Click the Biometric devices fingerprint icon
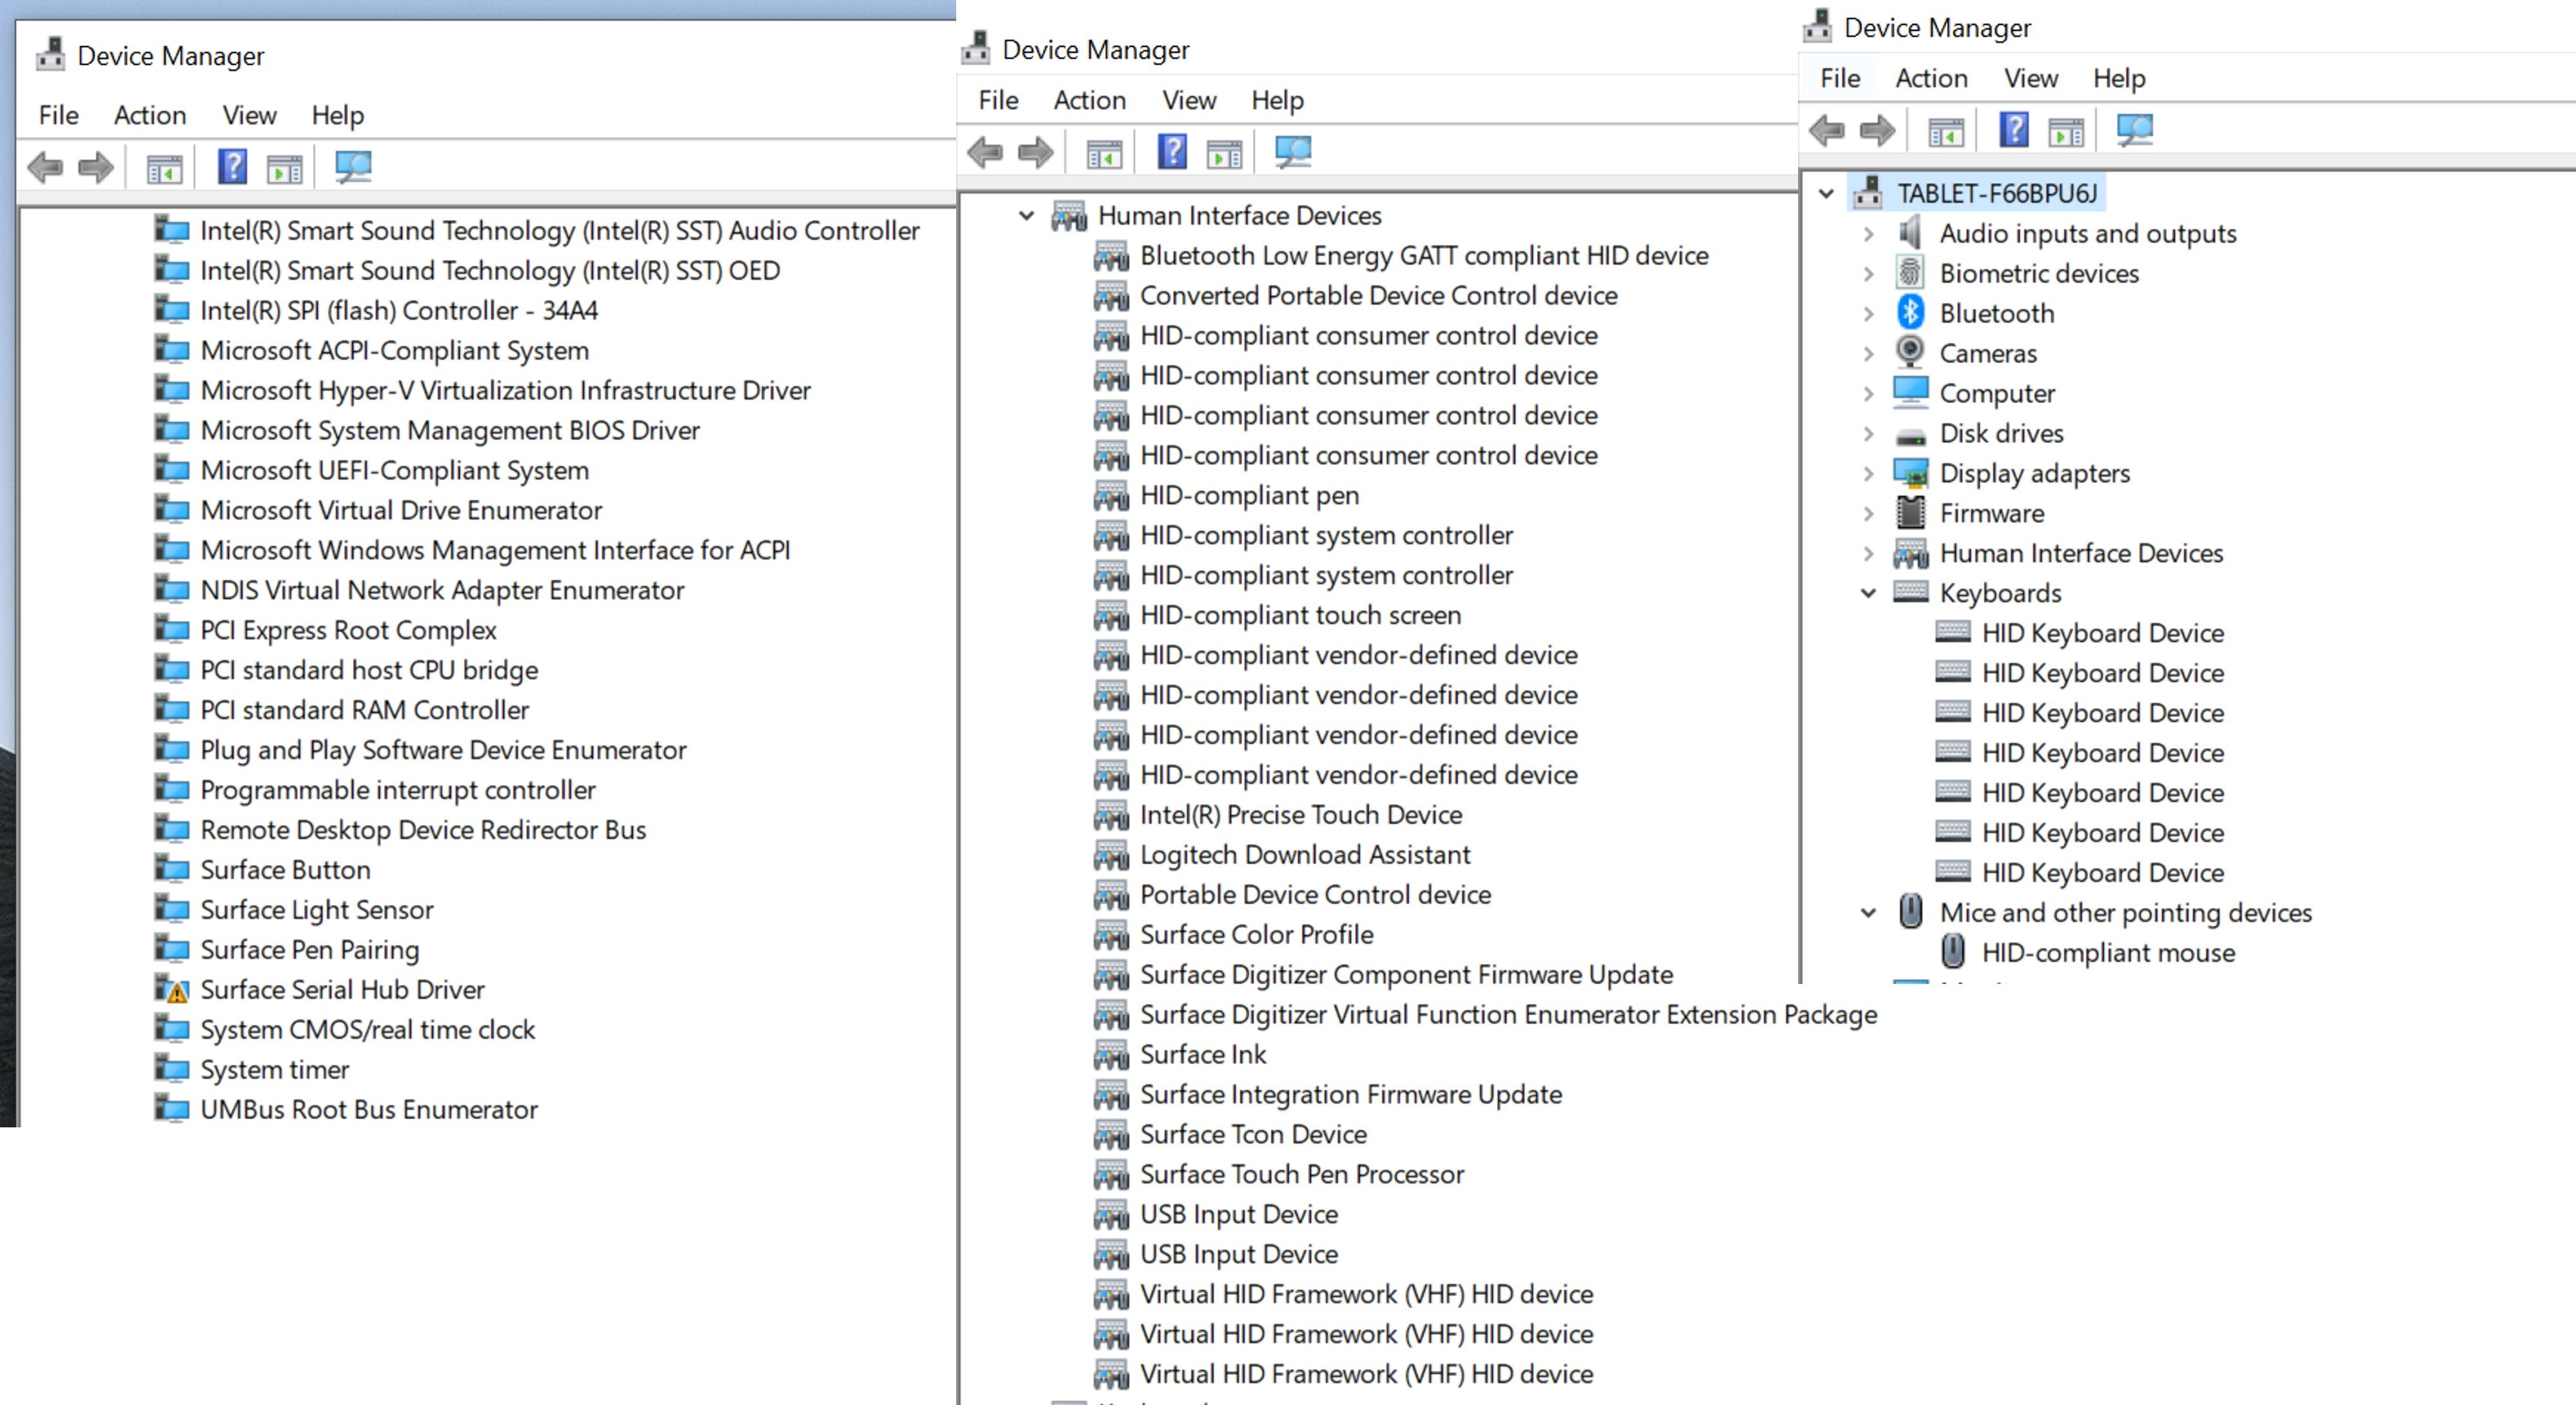Screen dimensions: 2576x1405 tap(1910, 272)
